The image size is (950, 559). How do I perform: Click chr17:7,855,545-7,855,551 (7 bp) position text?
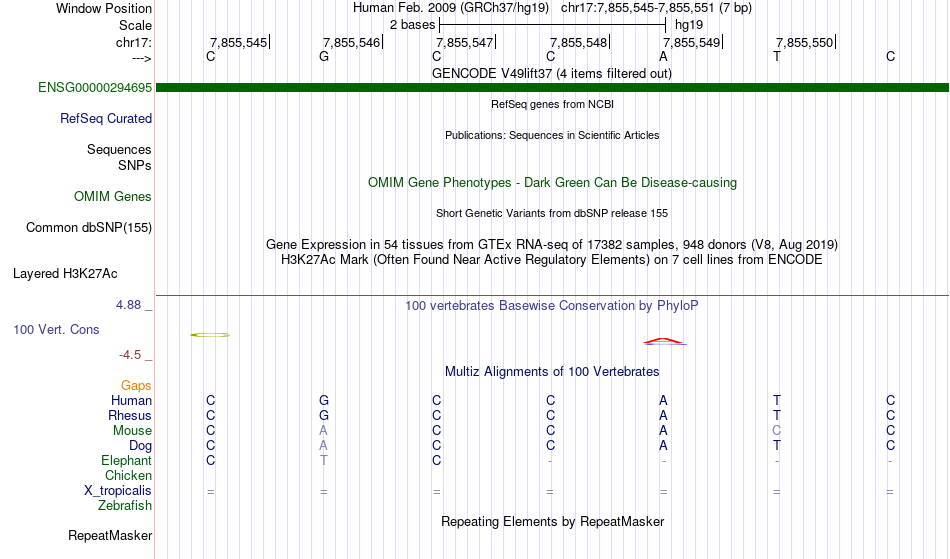tap(656, 8)
